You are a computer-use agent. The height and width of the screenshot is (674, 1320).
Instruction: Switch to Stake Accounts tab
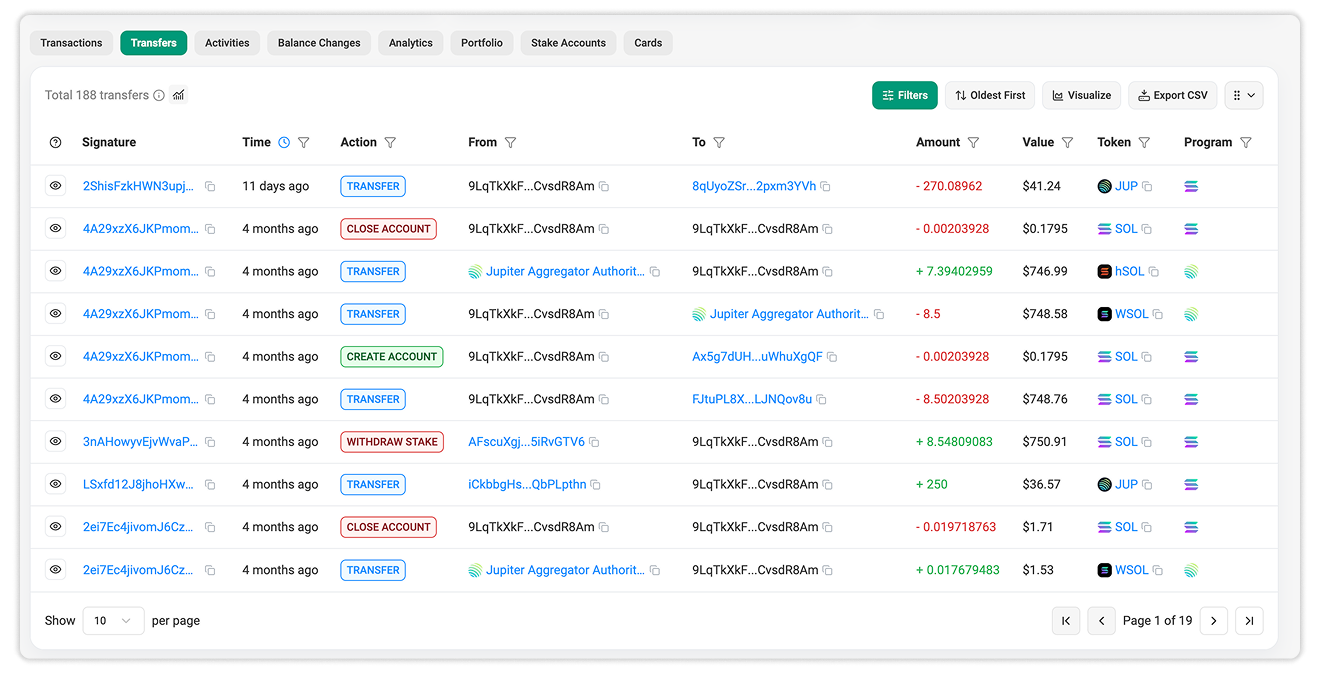coord(568,43)
